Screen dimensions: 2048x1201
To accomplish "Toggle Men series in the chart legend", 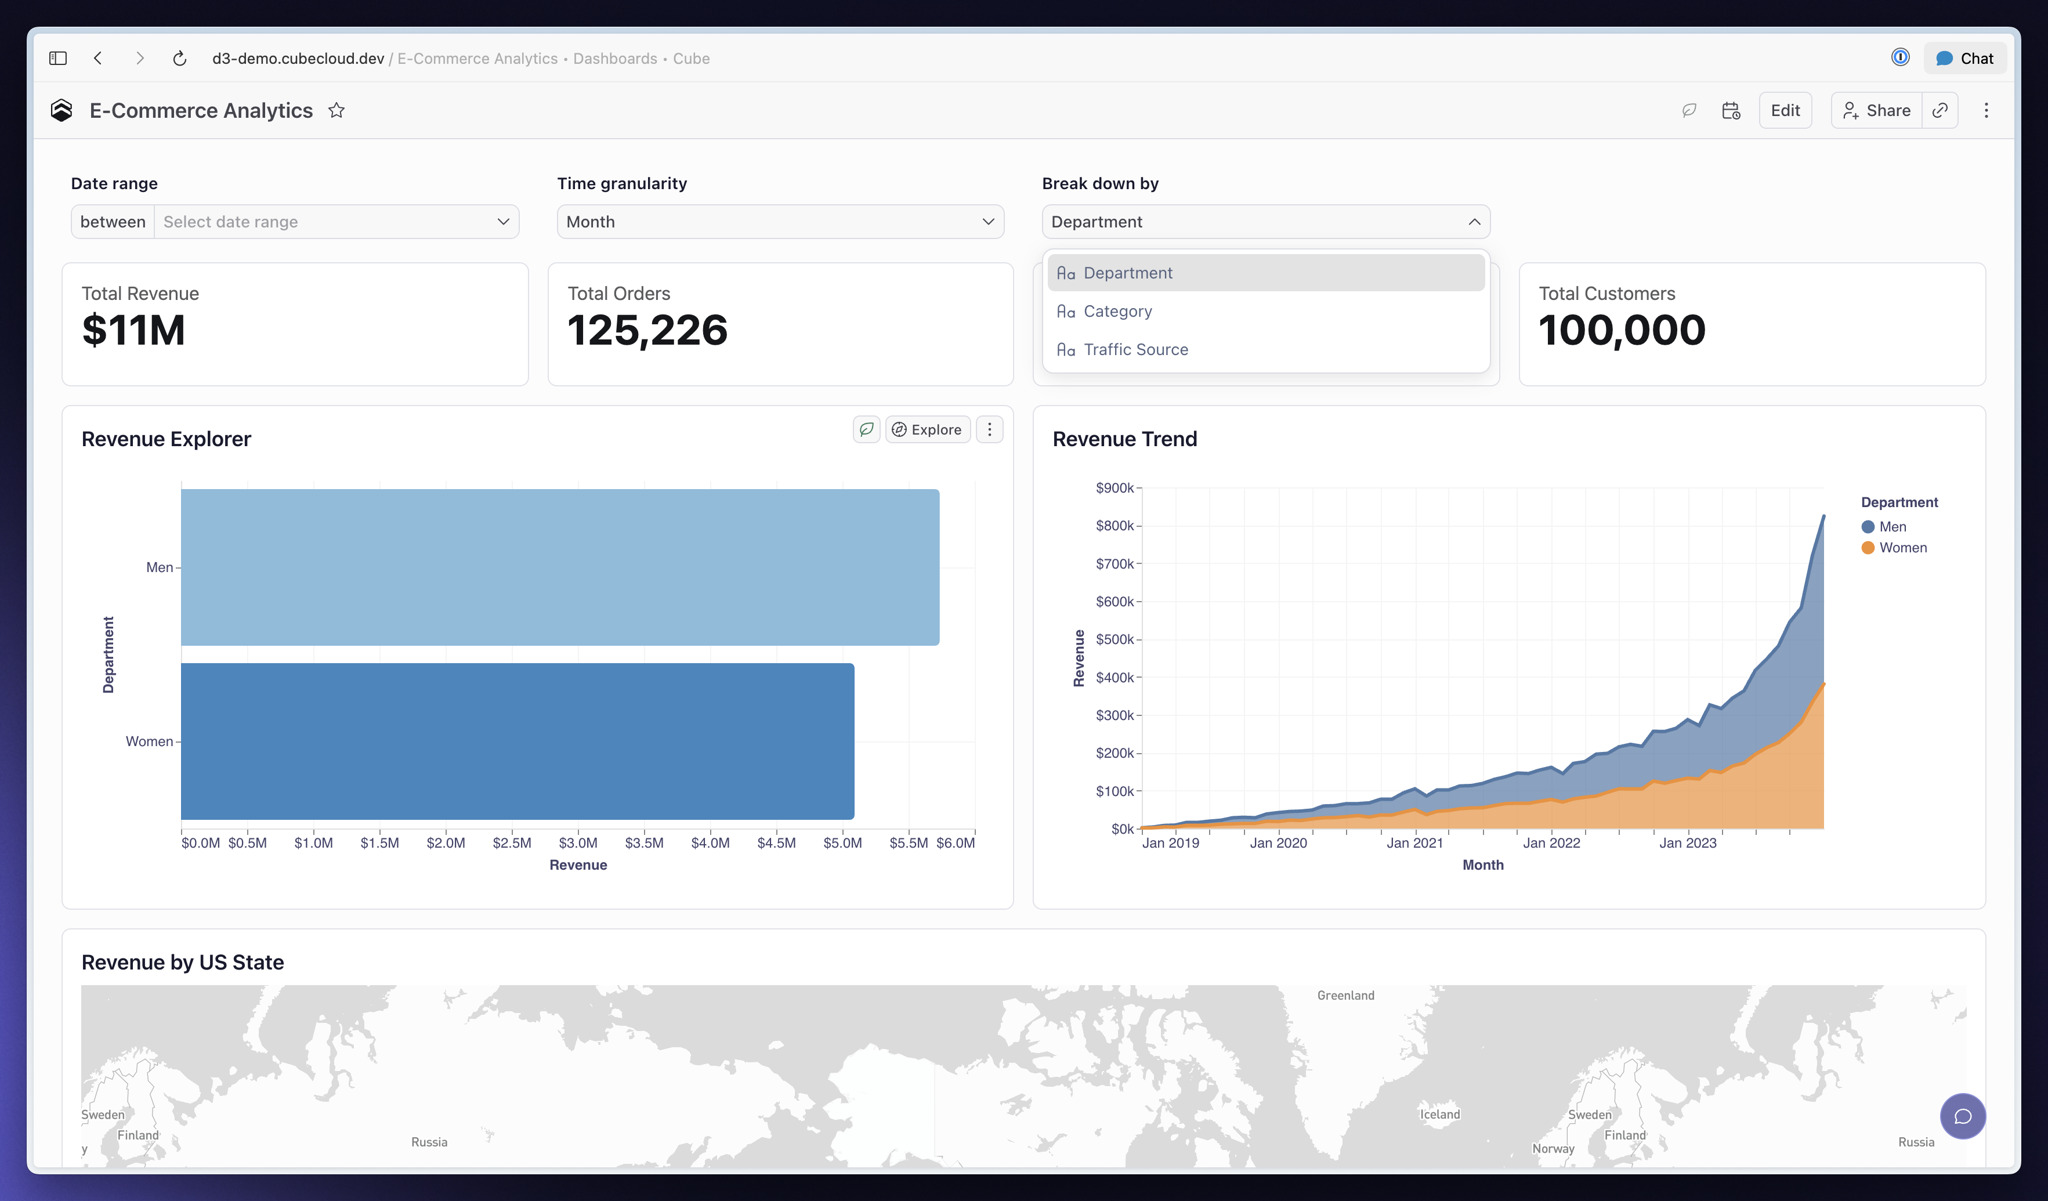I will point(1884,527).
